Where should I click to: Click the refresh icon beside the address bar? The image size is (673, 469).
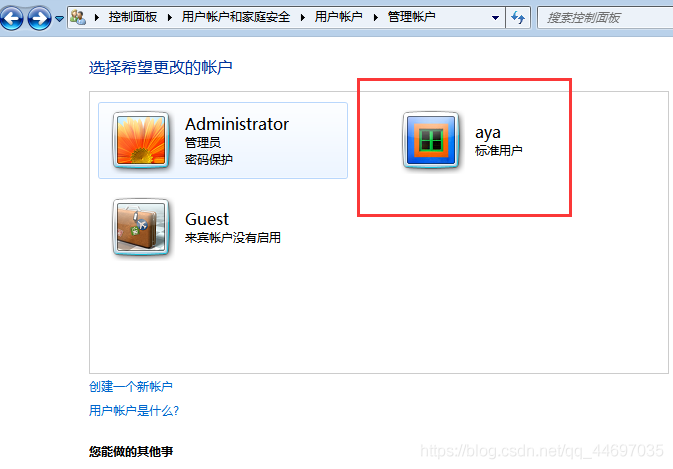coord(518,18)
